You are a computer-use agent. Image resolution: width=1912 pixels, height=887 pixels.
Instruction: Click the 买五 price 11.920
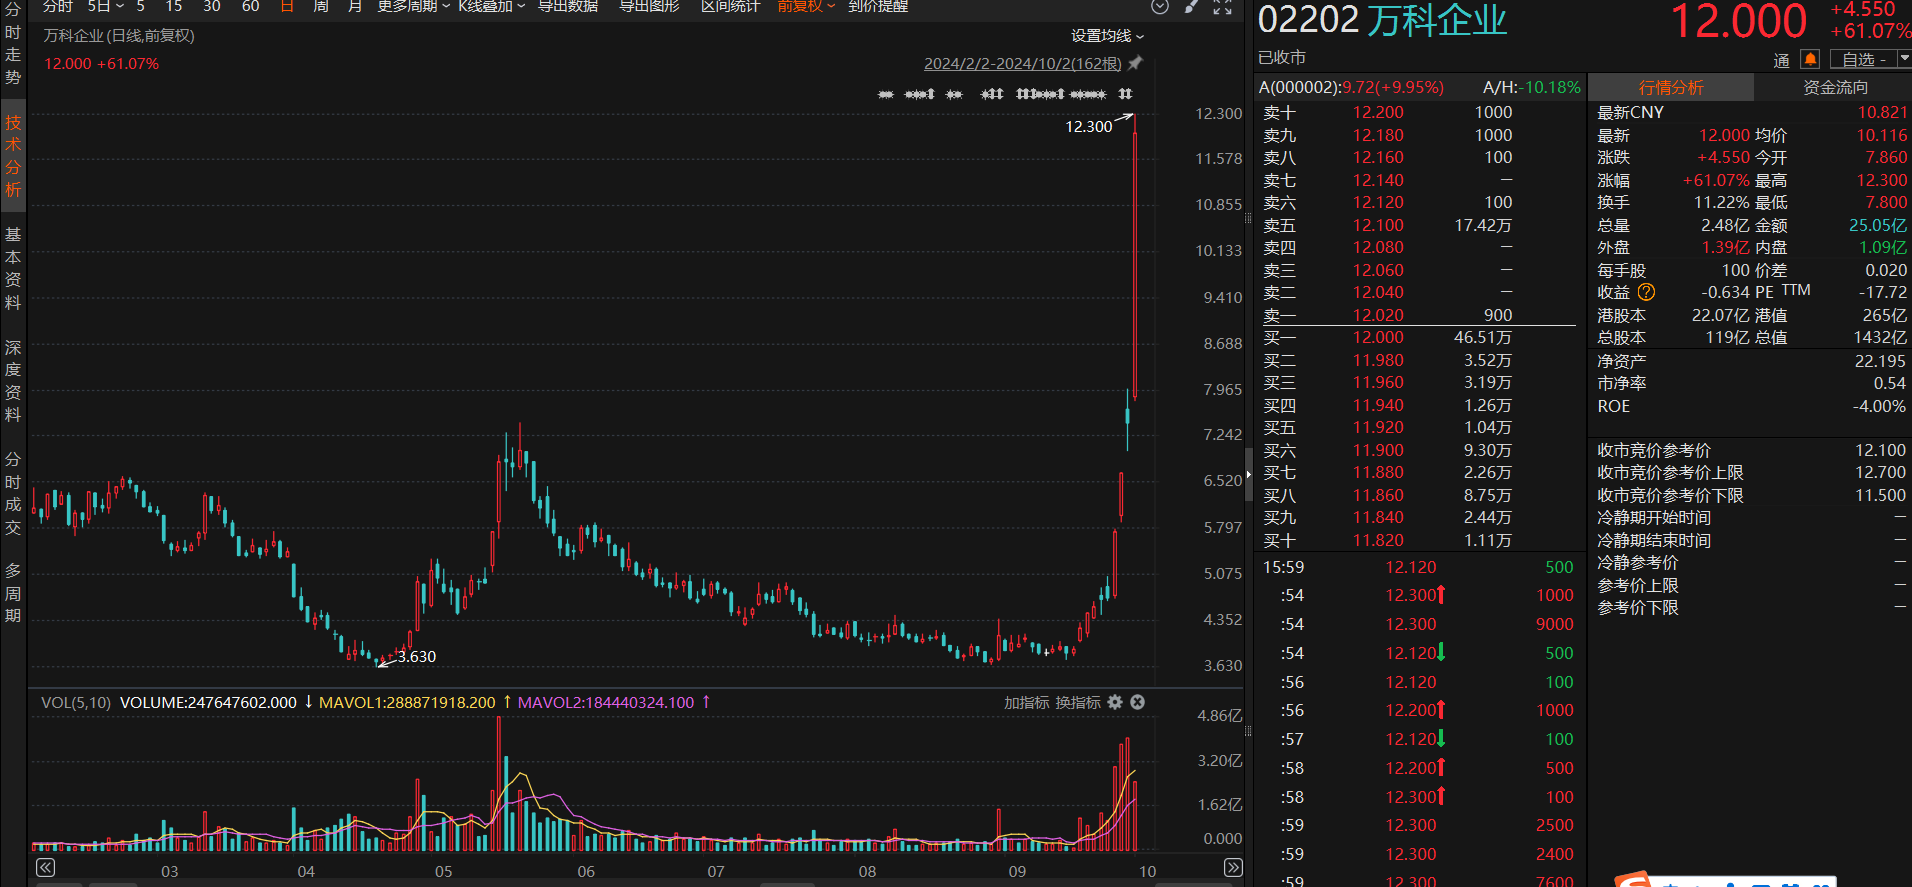coord(1378,427)
